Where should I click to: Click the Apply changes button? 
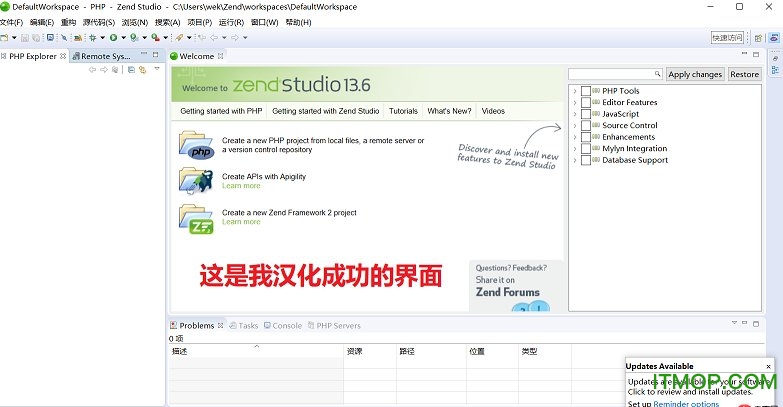pyautogui.click(x=695, y=74)
